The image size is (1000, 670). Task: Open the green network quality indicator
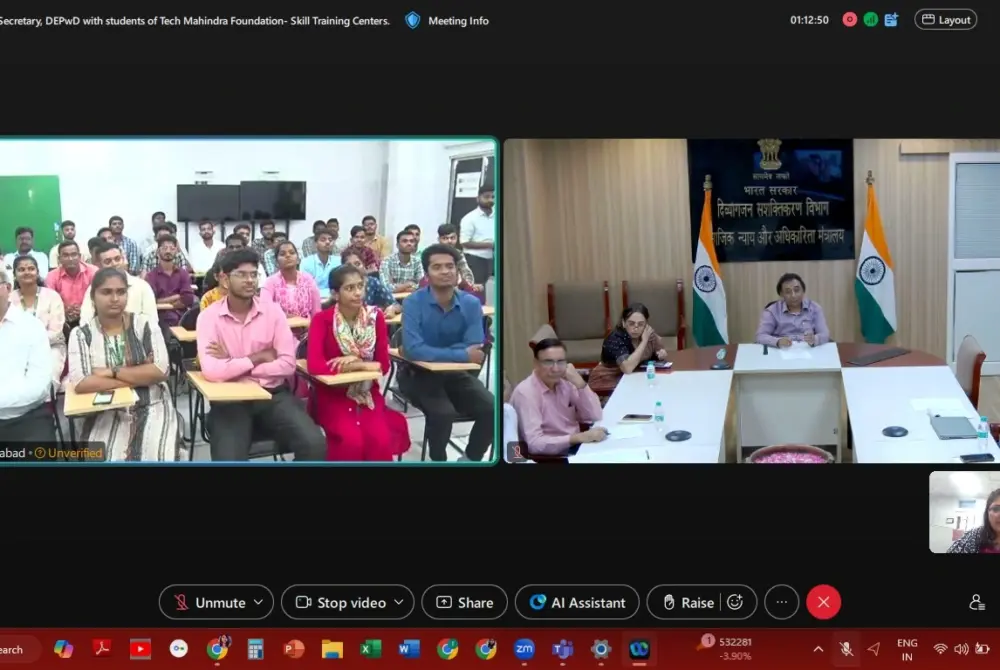[x=870, y=20]
